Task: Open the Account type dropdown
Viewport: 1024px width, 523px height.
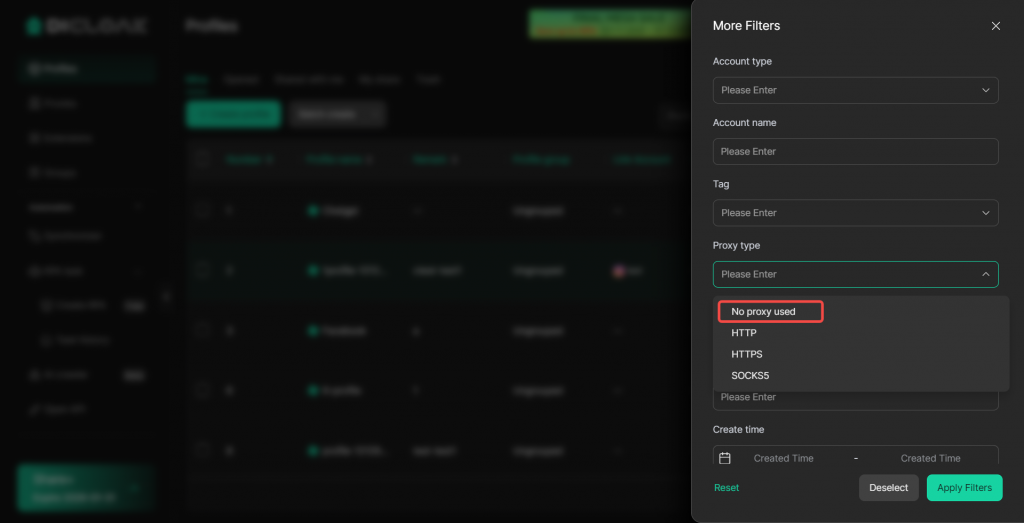Action: [x=845, y=90]
